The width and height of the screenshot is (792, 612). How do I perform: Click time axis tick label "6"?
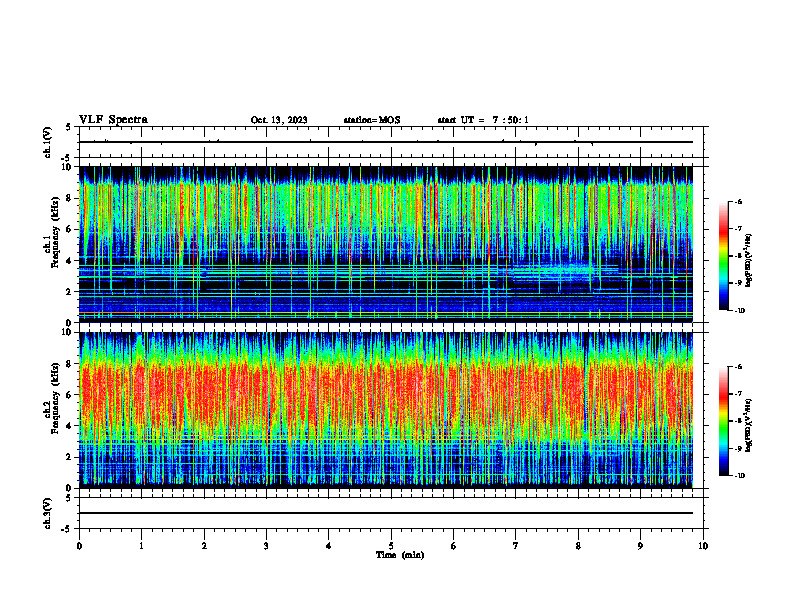(454, 546)
